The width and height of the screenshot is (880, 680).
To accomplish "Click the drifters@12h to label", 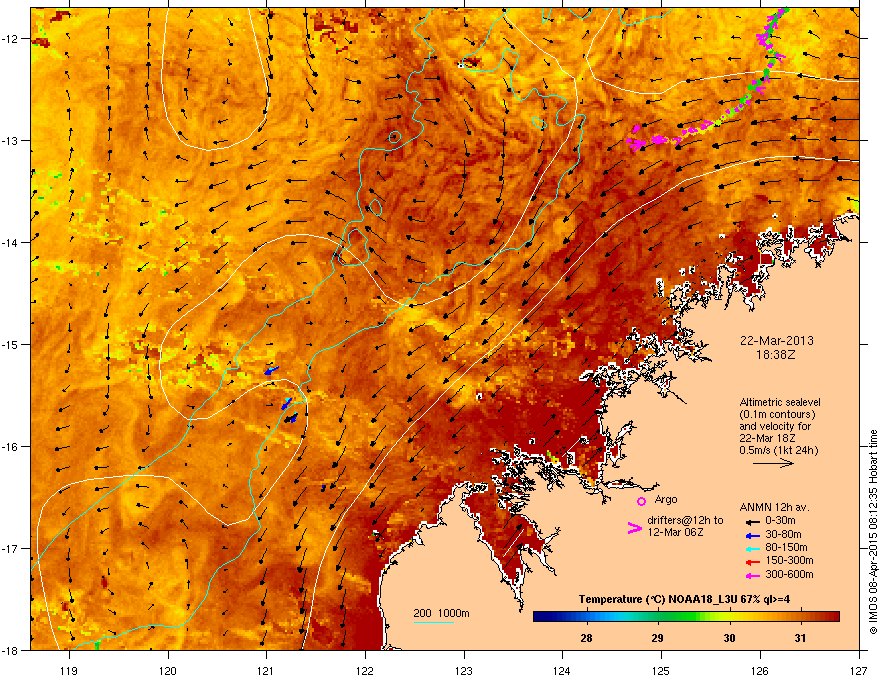I will 685,521.
